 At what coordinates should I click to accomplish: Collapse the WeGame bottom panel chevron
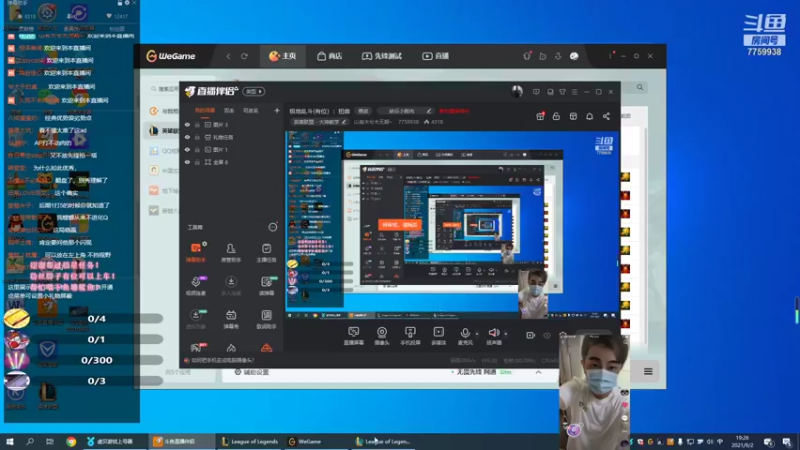click(538, 372)
